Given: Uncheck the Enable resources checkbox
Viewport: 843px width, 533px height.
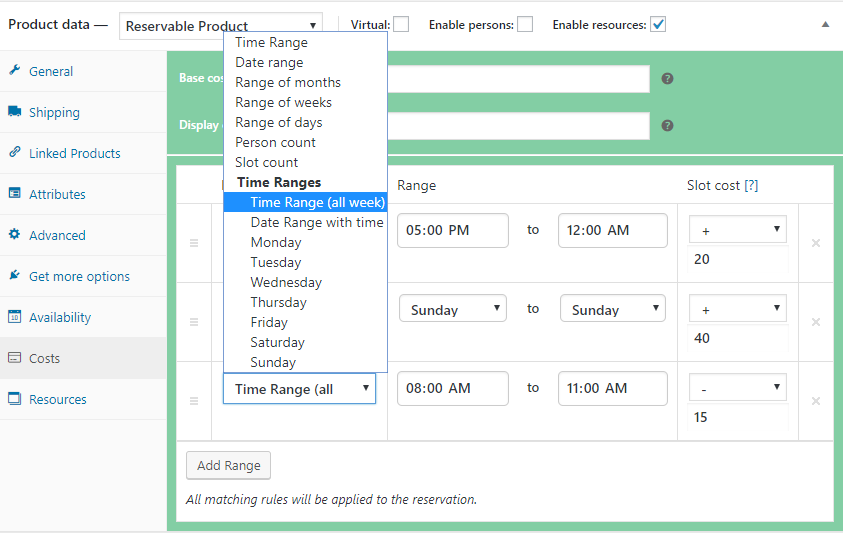Looking at the screenshot, I should pyautogui.click(x=658, y=25).
